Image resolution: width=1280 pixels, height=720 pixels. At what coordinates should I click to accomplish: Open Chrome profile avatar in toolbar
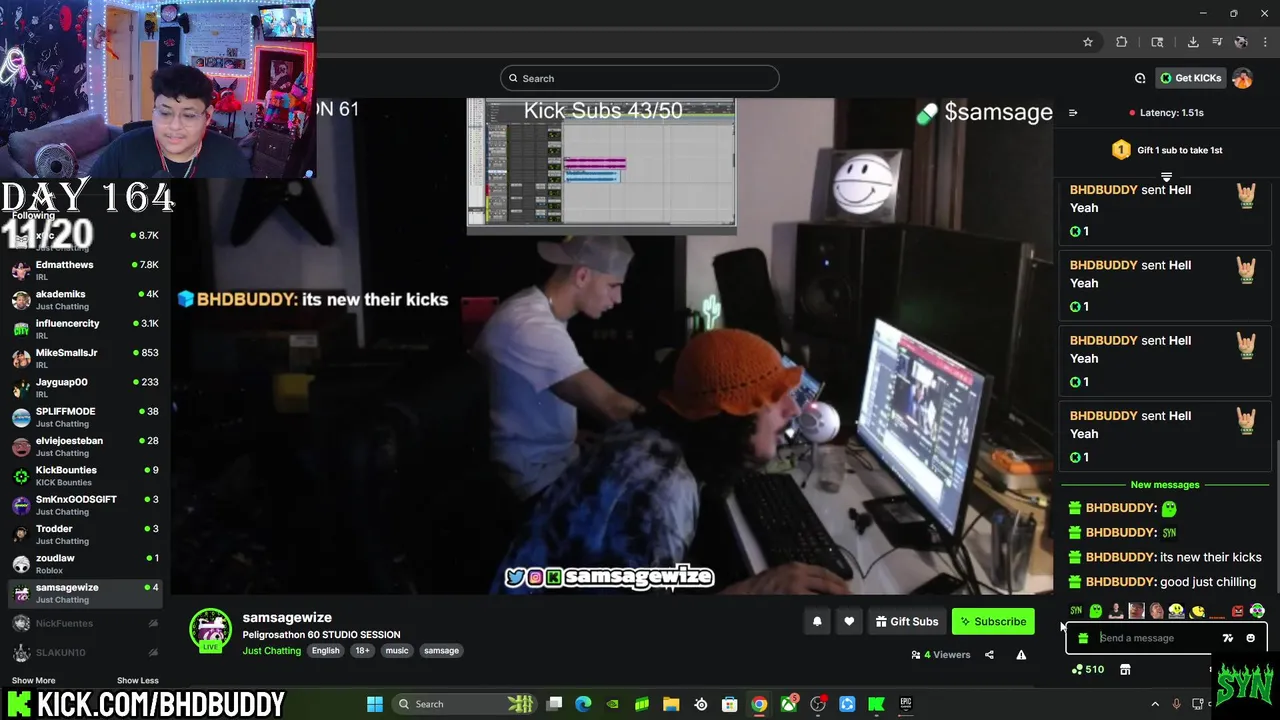pyautogui.click(x=1241, y=42)
